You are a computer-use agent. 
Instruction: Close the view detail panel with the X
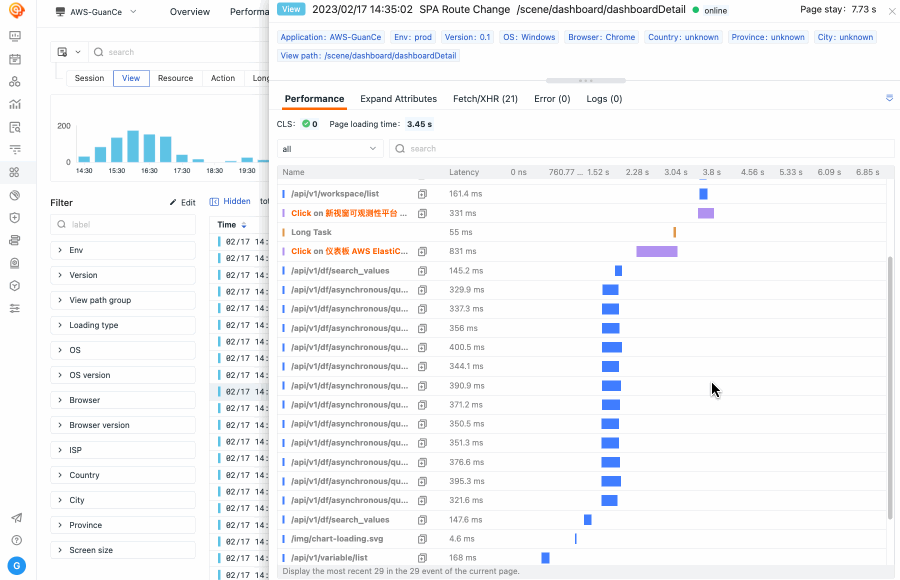tap(893, 11)
